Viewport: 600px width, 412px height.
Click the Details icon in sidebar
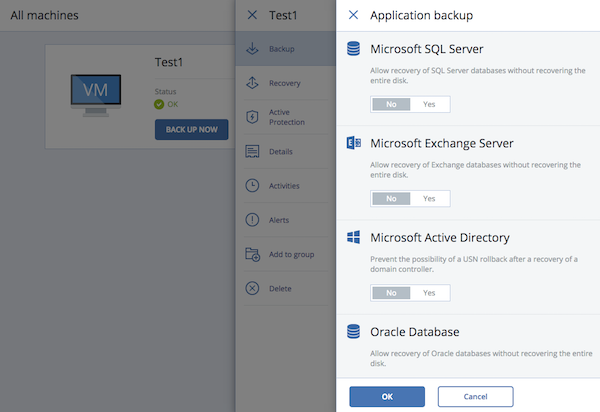coord(253,151)
